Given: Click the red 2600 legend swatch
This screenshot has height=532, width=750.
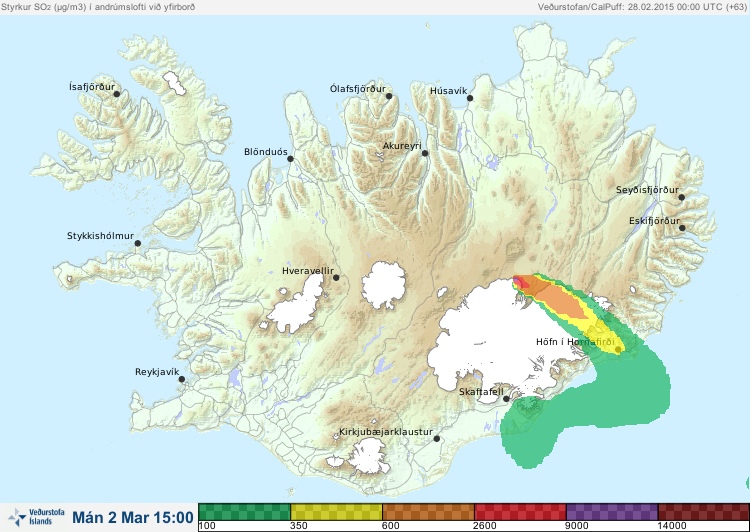Looking at the screenshot, I should (520, 512).
